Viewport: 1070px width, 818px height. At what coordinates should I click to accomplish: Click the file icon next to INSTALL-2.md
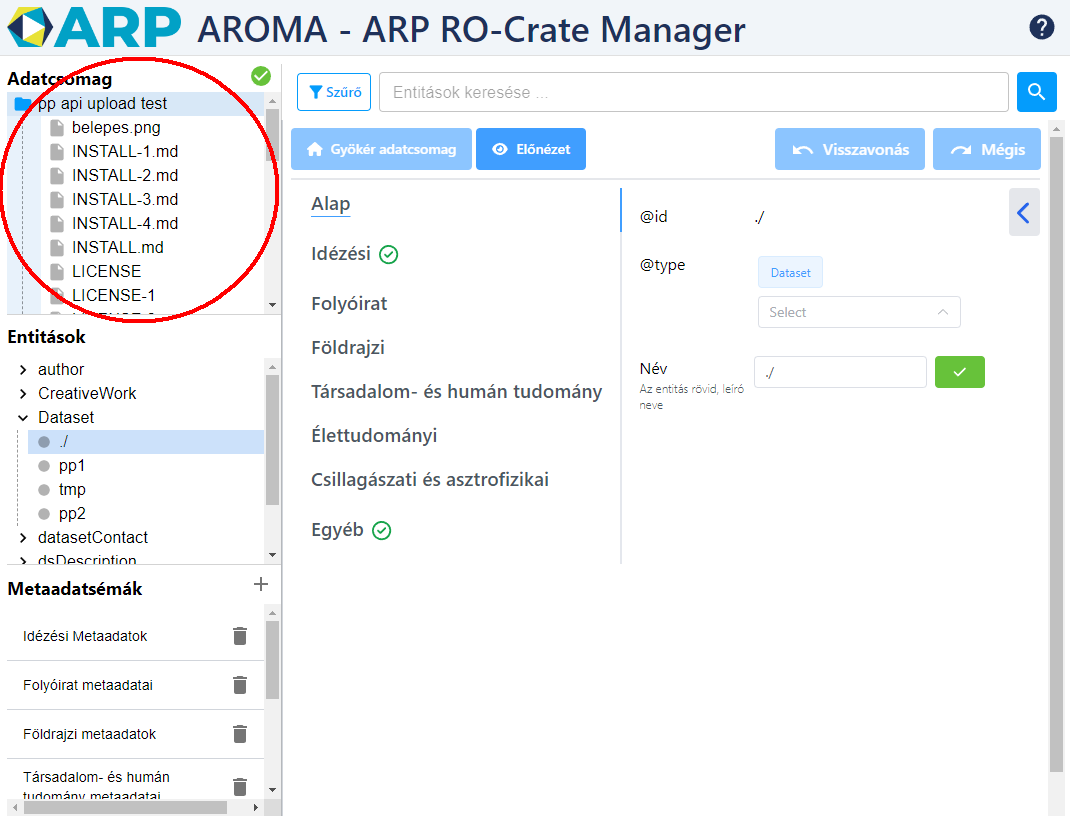[x=57, y=175]
